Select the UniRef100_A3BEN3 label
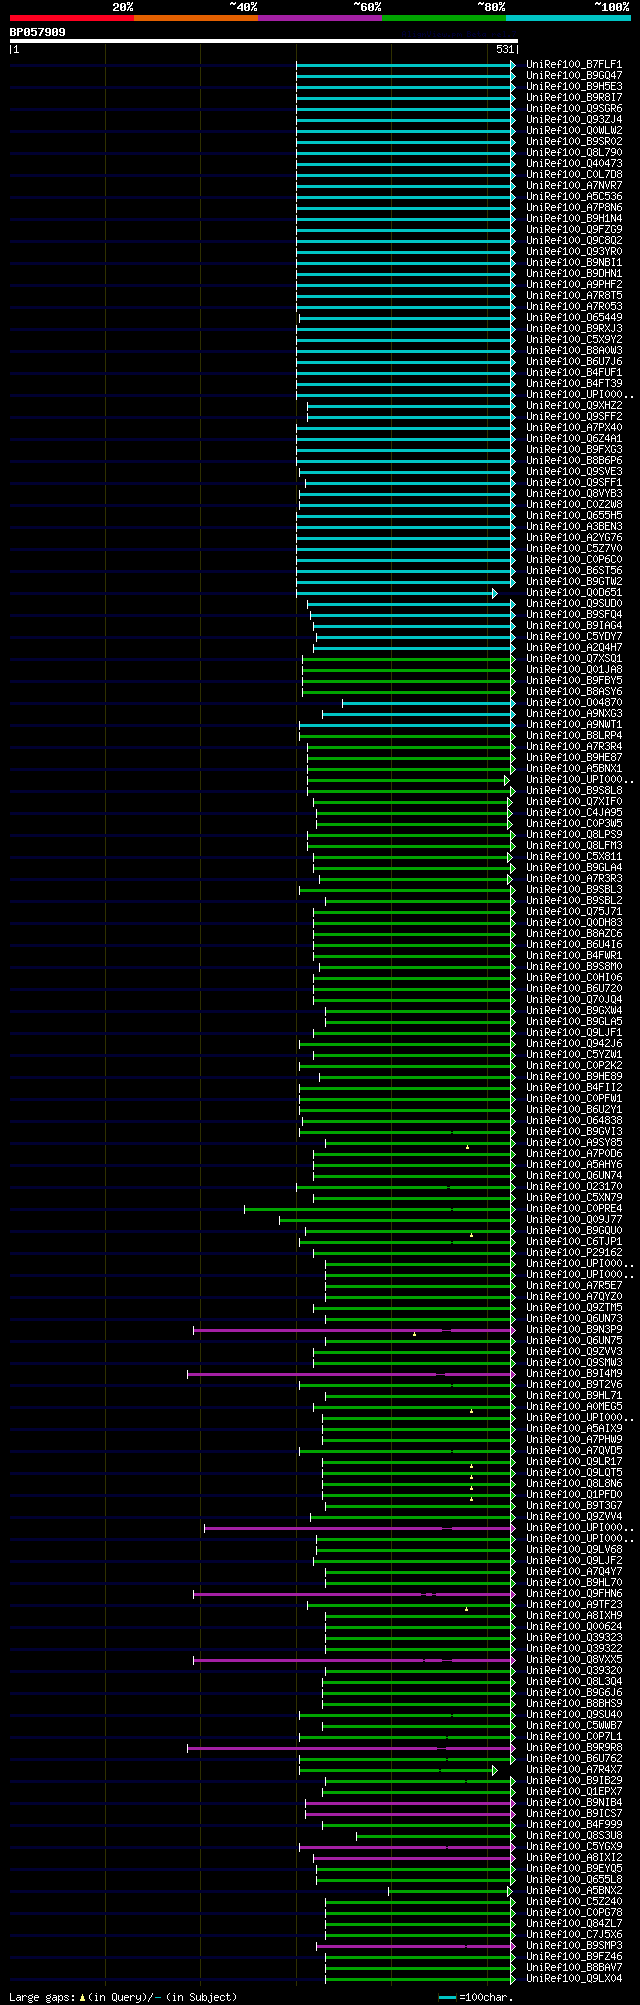The width and height of the screenshot is (640, 2005). [x=574, y=526]
